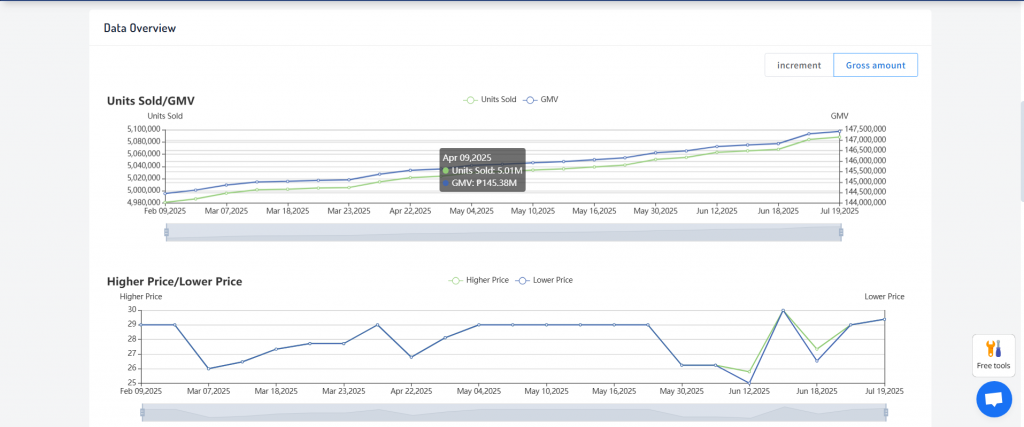The width and height of the screenshot is (1024, 427).
Task: Click May 30,2025 label on price chart
Action: pyautogui.click(x=681, y=392)
